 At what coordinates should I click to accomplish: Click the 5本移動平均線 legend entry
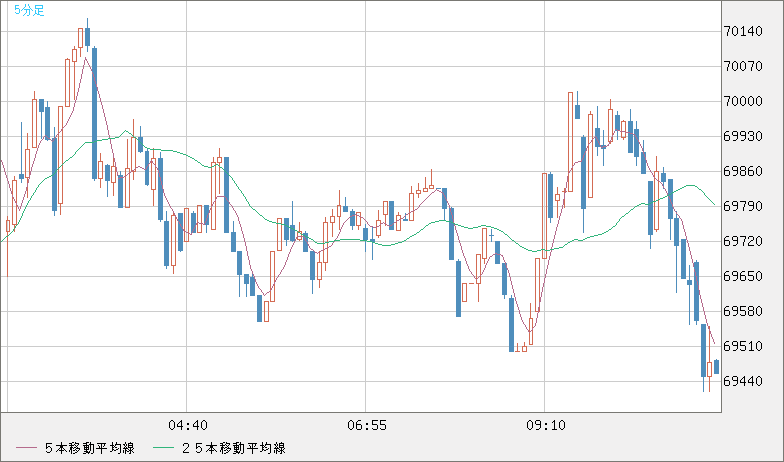click(90, 448)
